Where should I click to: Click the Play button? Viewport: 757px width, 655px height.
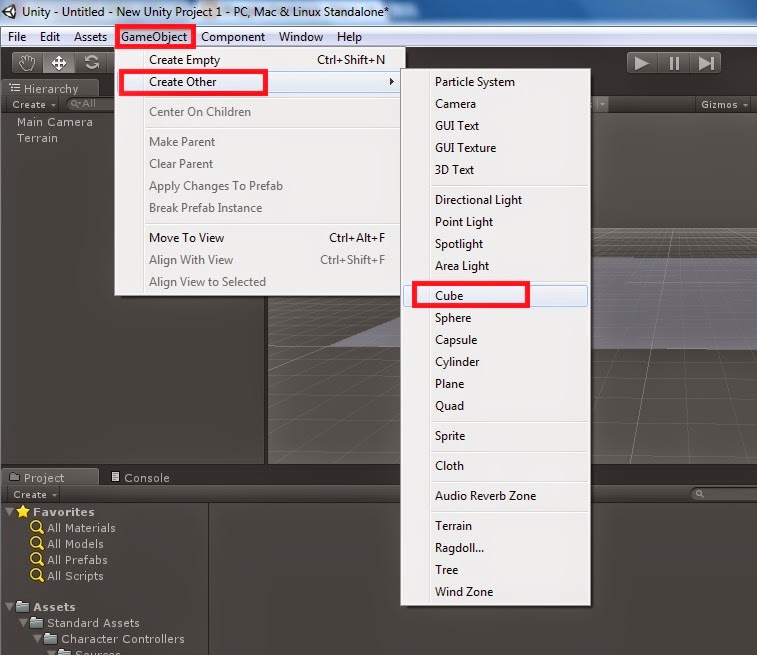pos(642,63)
